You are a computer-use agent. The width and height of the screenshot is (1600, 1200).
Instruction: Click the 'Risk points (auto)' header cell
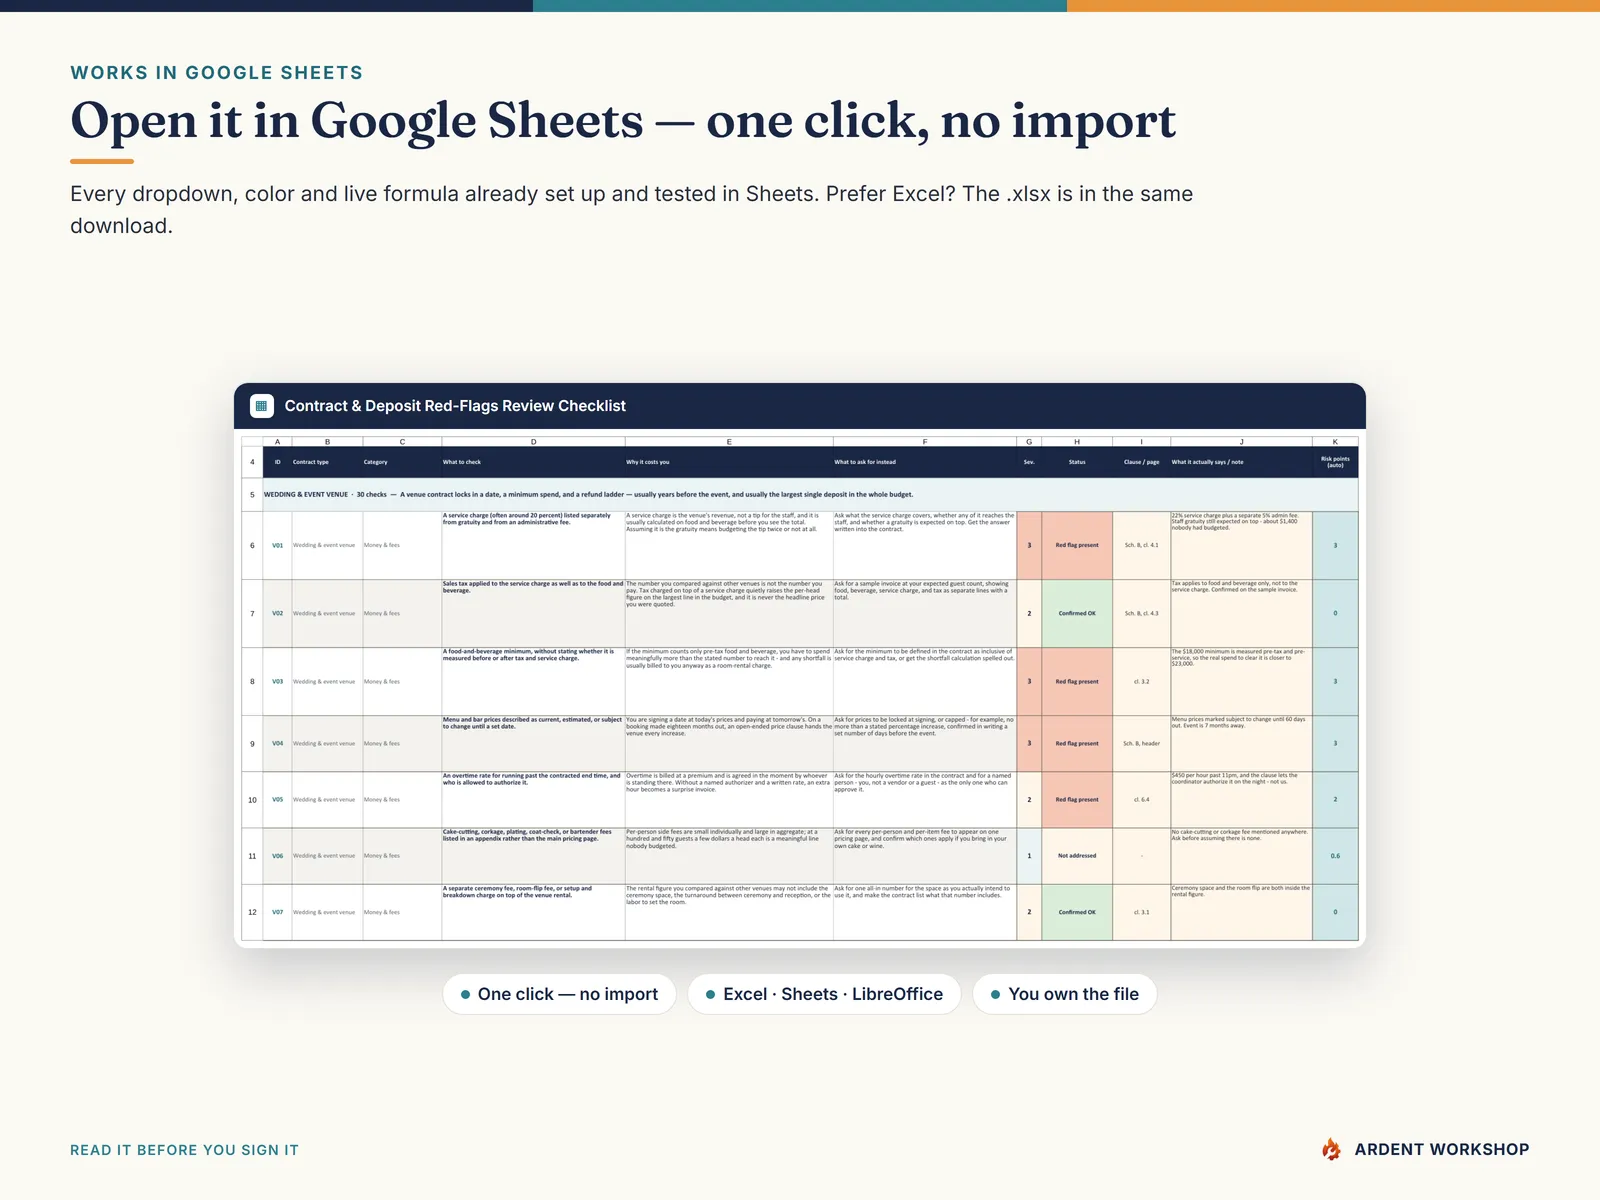tap(1335, 462)
